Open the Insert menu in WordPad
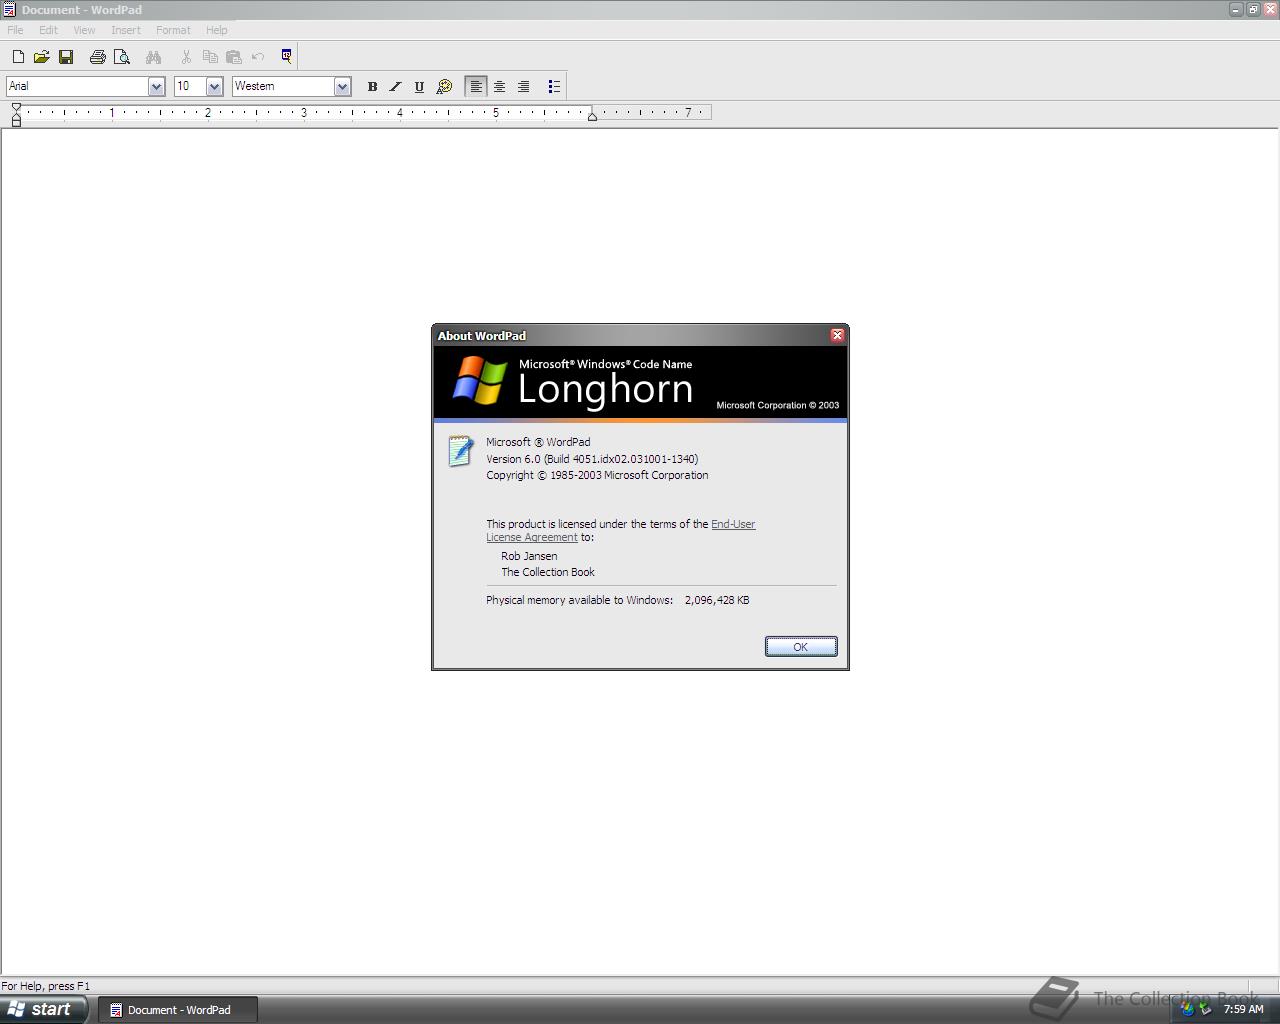This screenshot has height=1024, width=1280. (126, 30)
